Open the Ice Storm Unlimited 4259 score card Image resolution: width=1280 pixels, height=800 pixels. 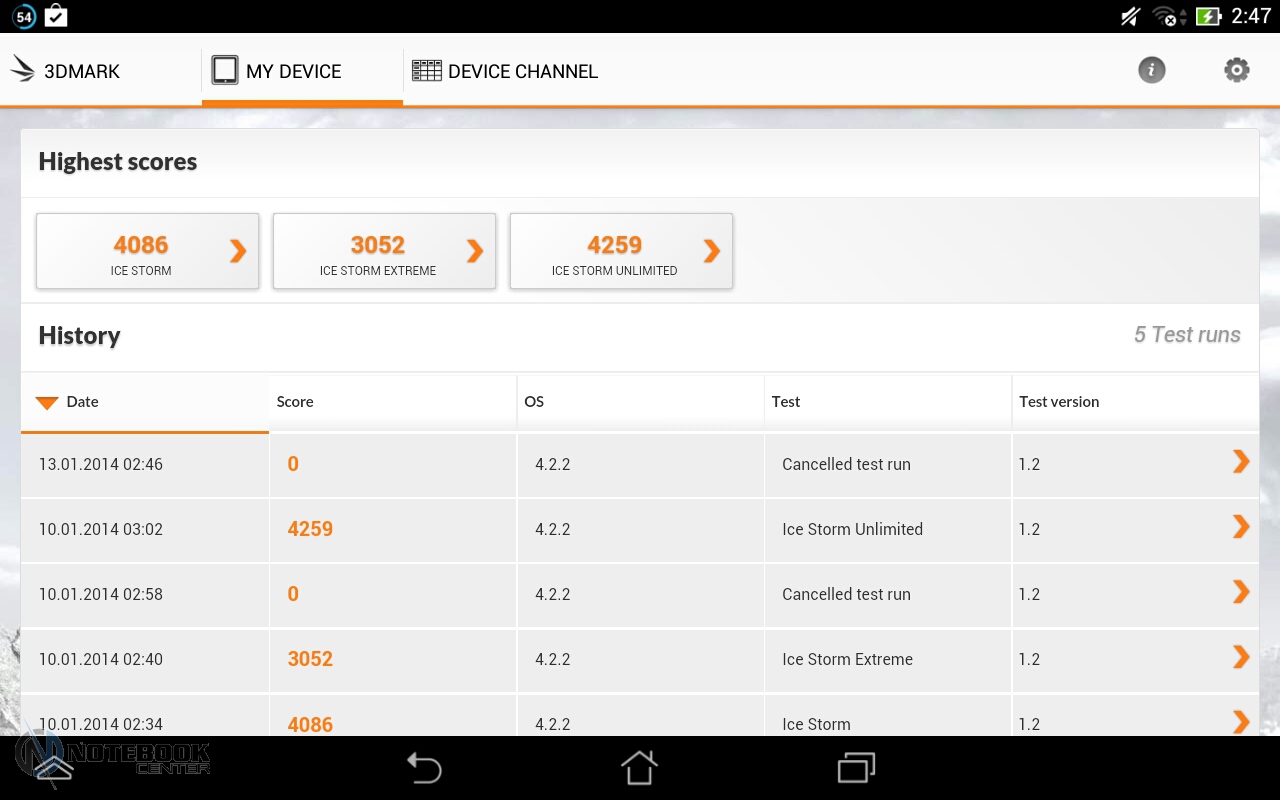point(621,252)
